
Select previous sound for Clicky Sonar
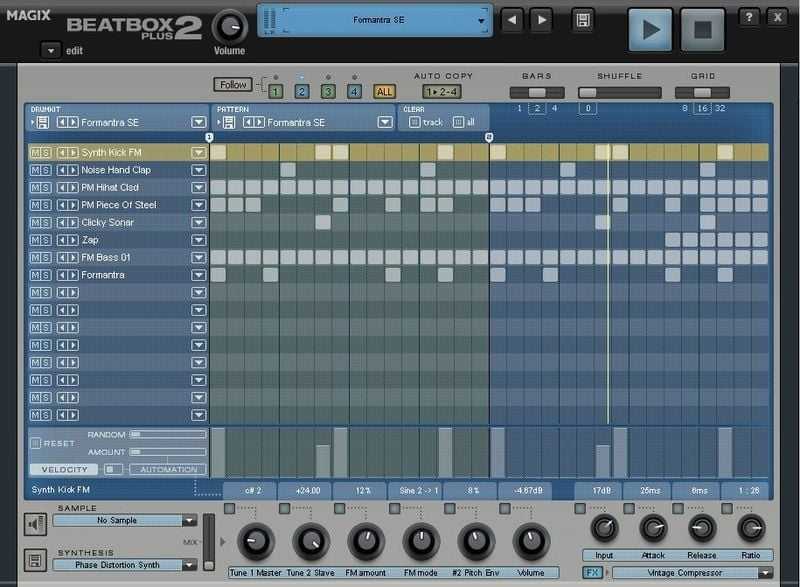pyautogui.click(x=62, y=222)
